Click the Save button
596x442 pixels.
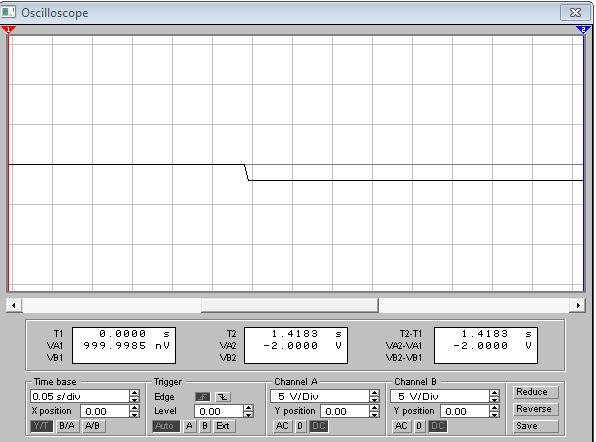[536, 426]
